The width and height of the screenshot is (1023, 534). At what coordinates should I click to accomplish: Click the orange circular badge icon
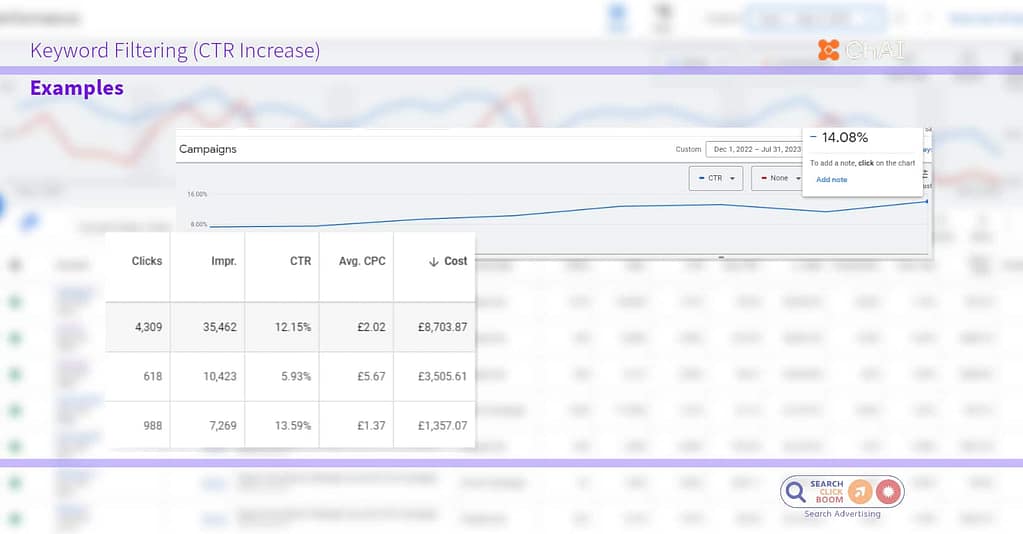tap(859, 491)
